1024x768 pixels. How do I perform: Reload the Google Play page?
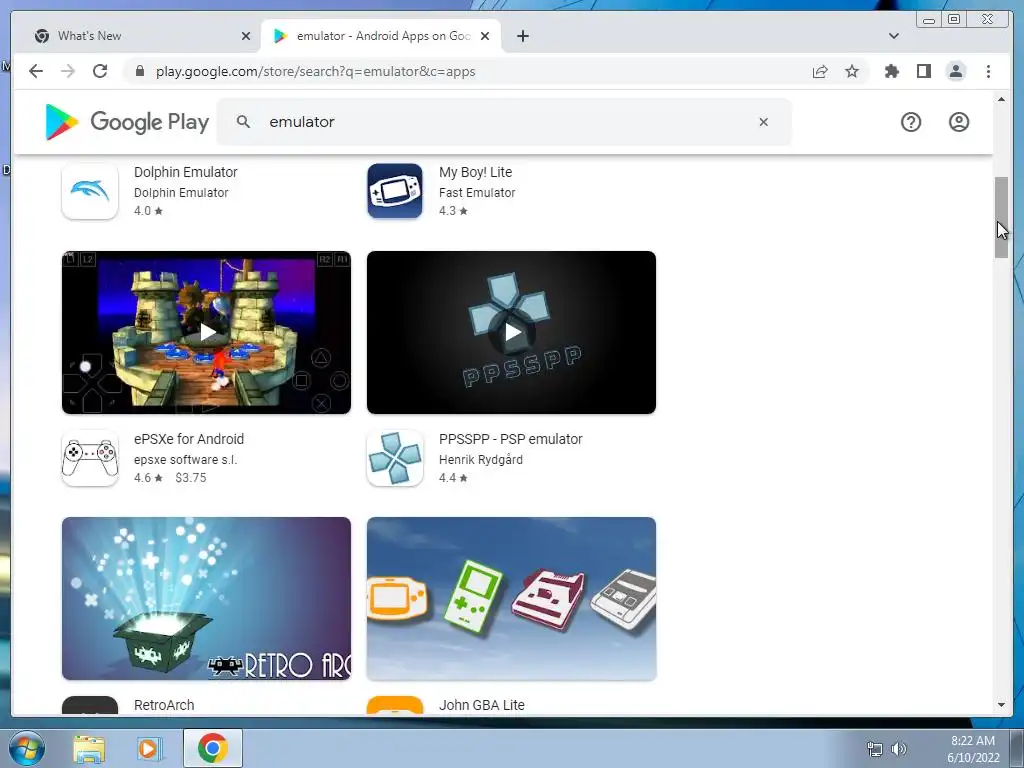click(100, 71)
